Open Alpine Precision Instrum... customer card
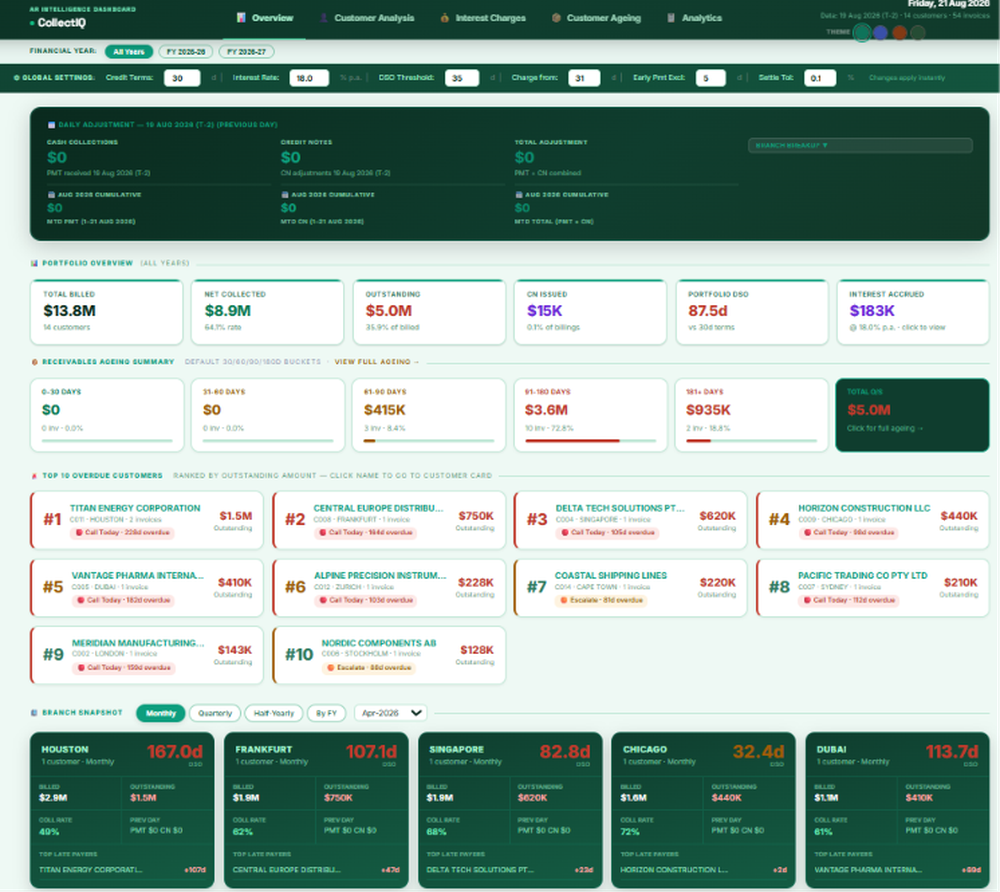This screenshot has height=892, width=1000. [x=389, y=588]
